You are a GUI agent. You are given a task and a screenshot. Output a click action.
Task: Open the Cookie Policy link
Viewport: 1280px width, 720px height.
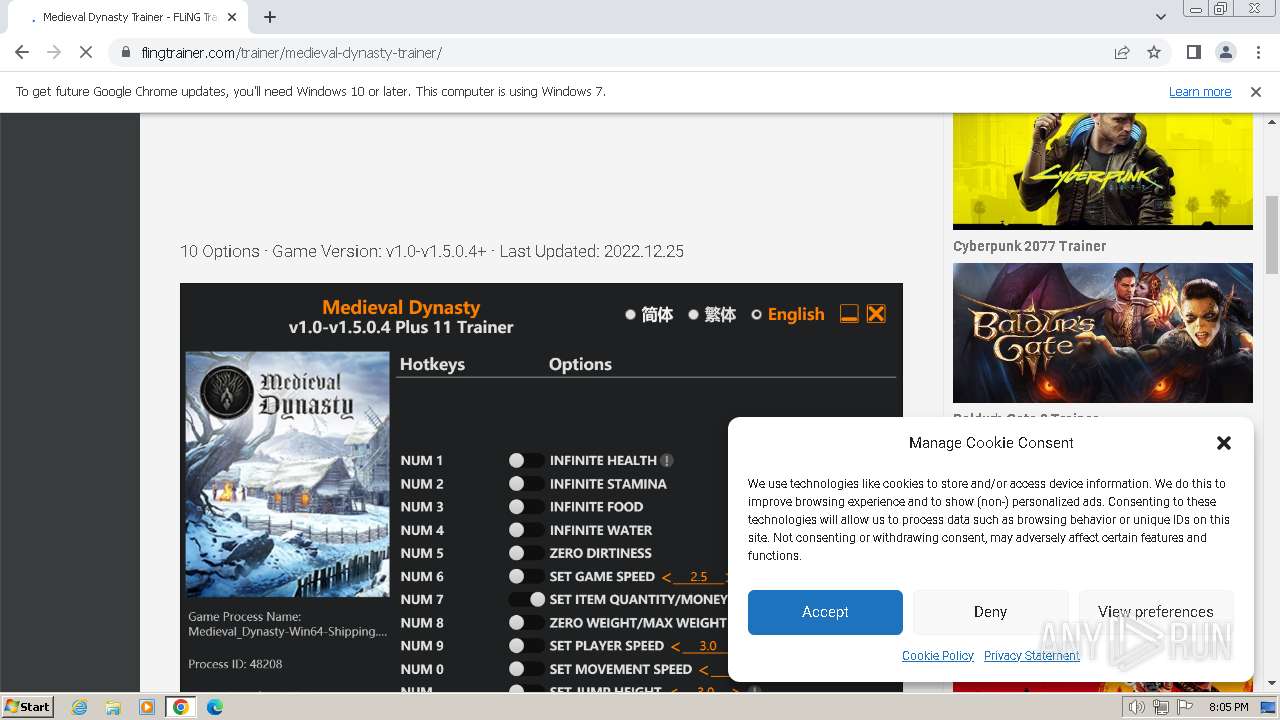tap(938, 656)
